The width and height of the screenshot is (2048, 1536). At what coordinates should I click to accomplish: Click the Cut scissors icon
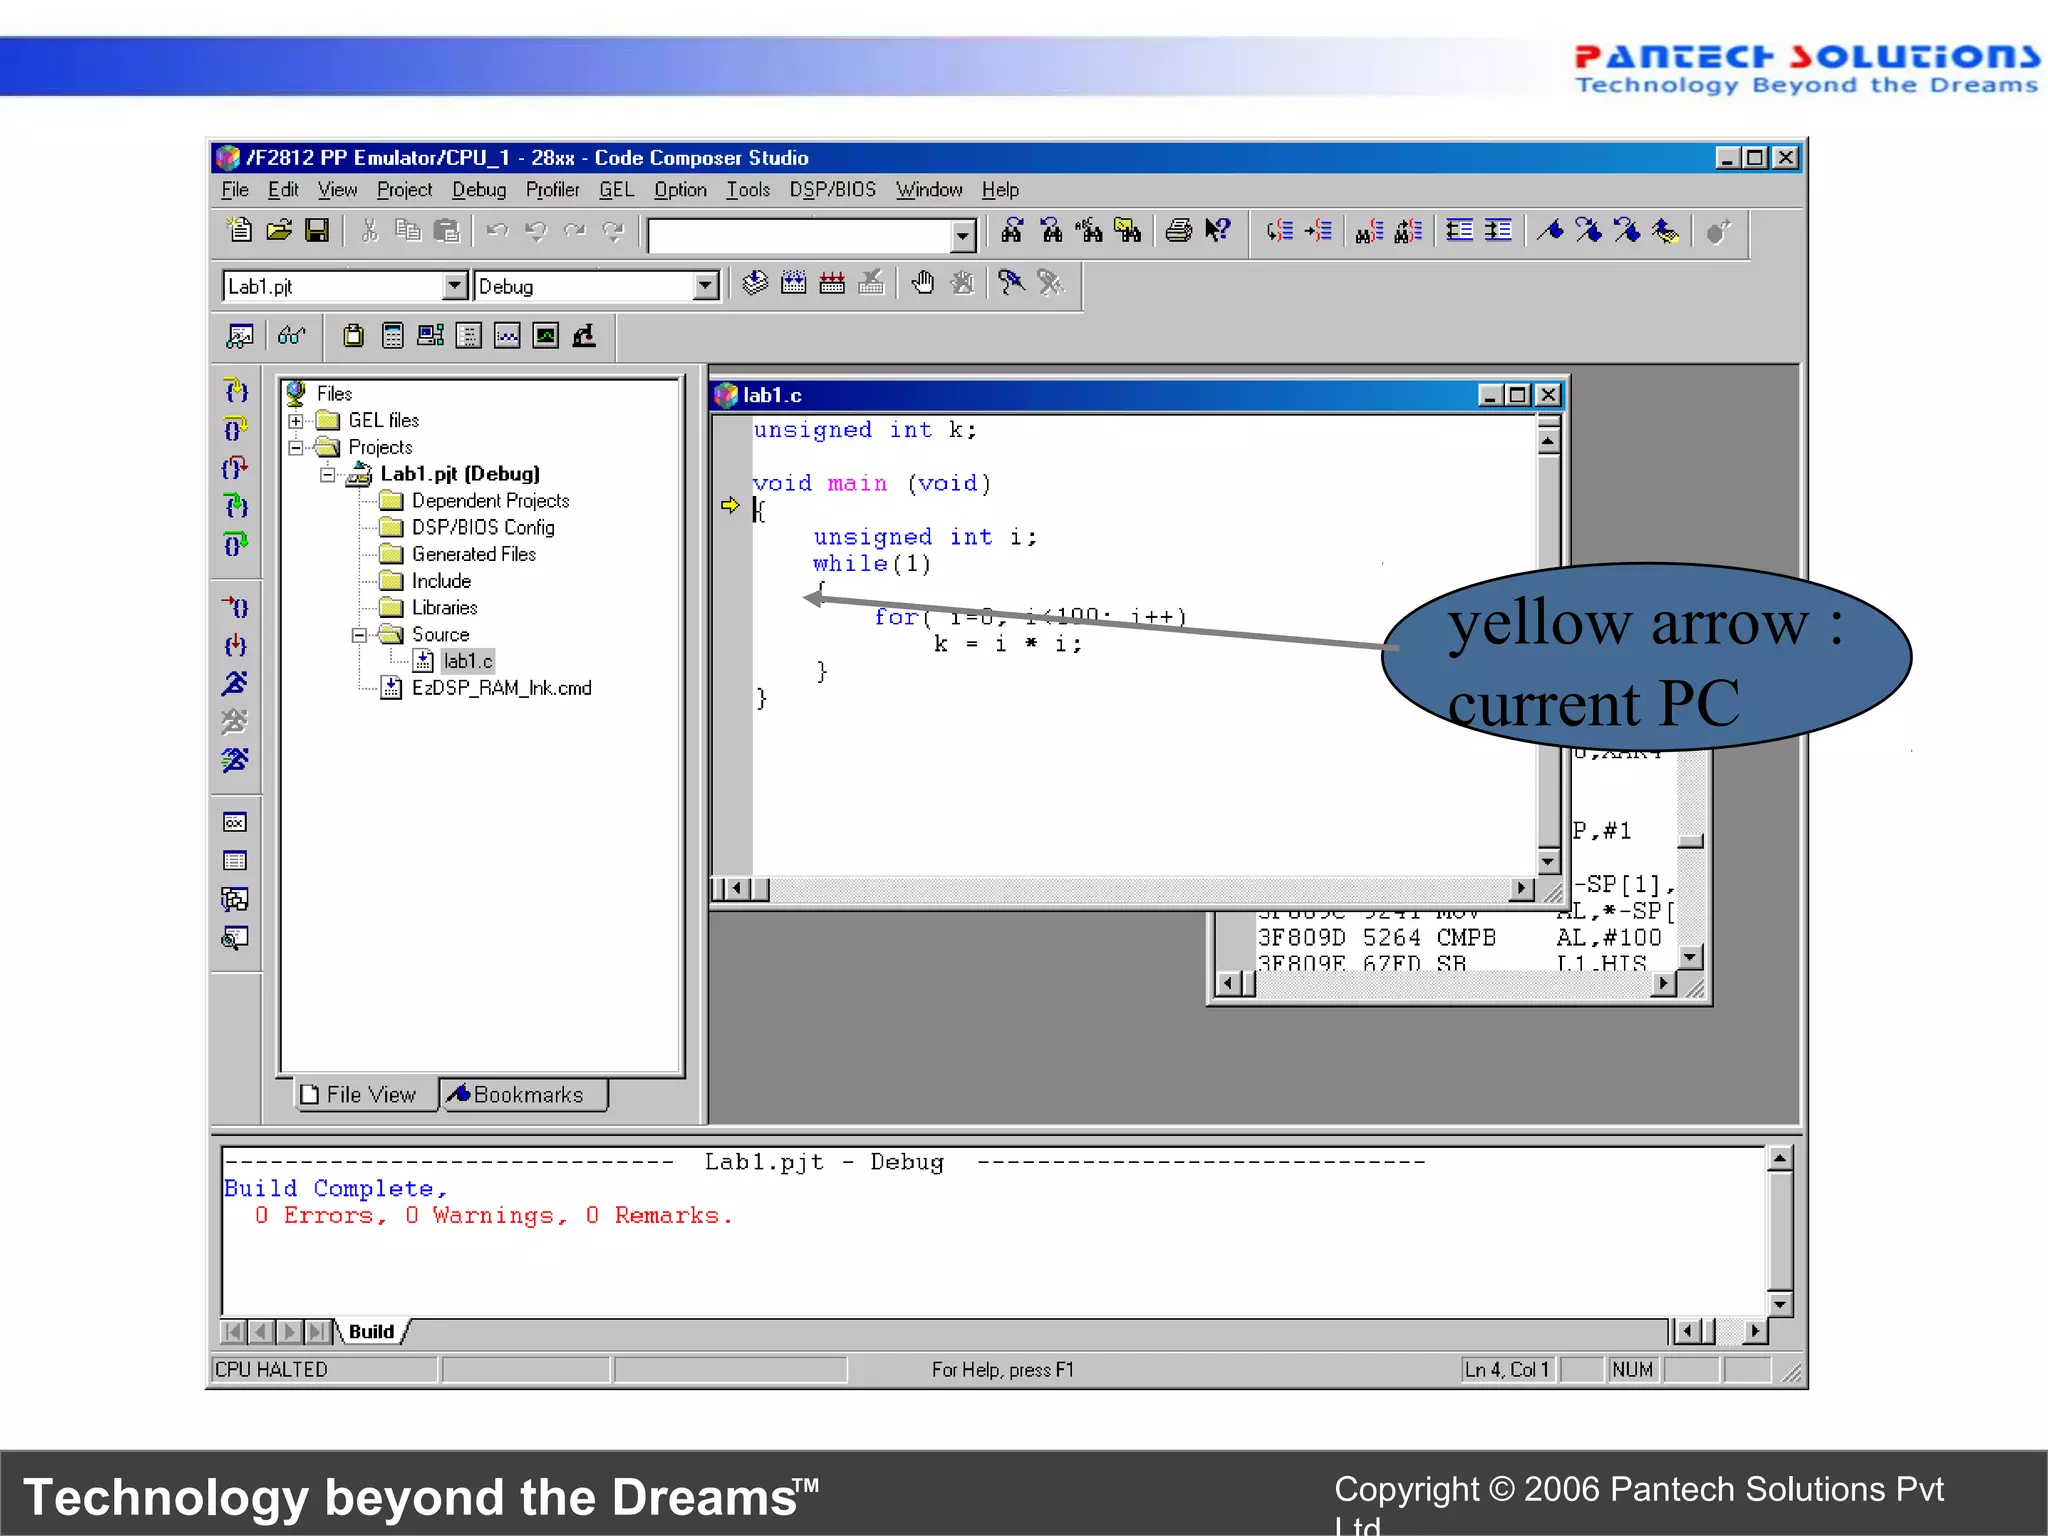point(370,231)
